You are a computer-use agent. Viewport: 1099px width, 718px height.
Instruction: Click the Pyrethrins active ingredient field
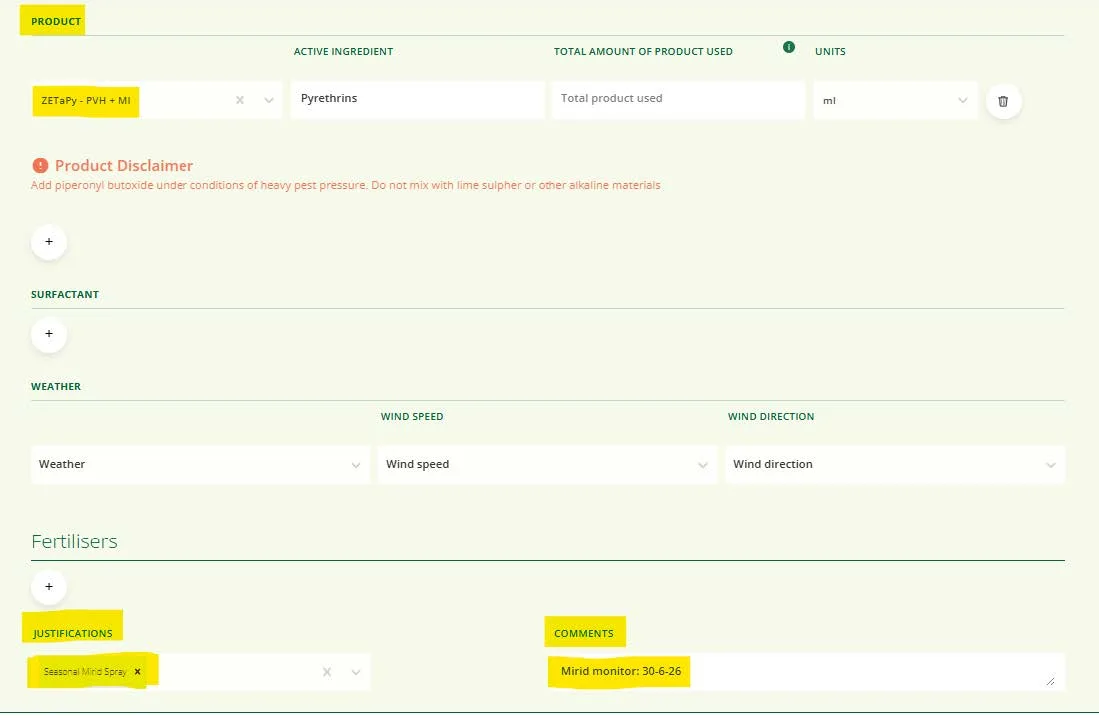pyautogui.click(x=417, y=100)
